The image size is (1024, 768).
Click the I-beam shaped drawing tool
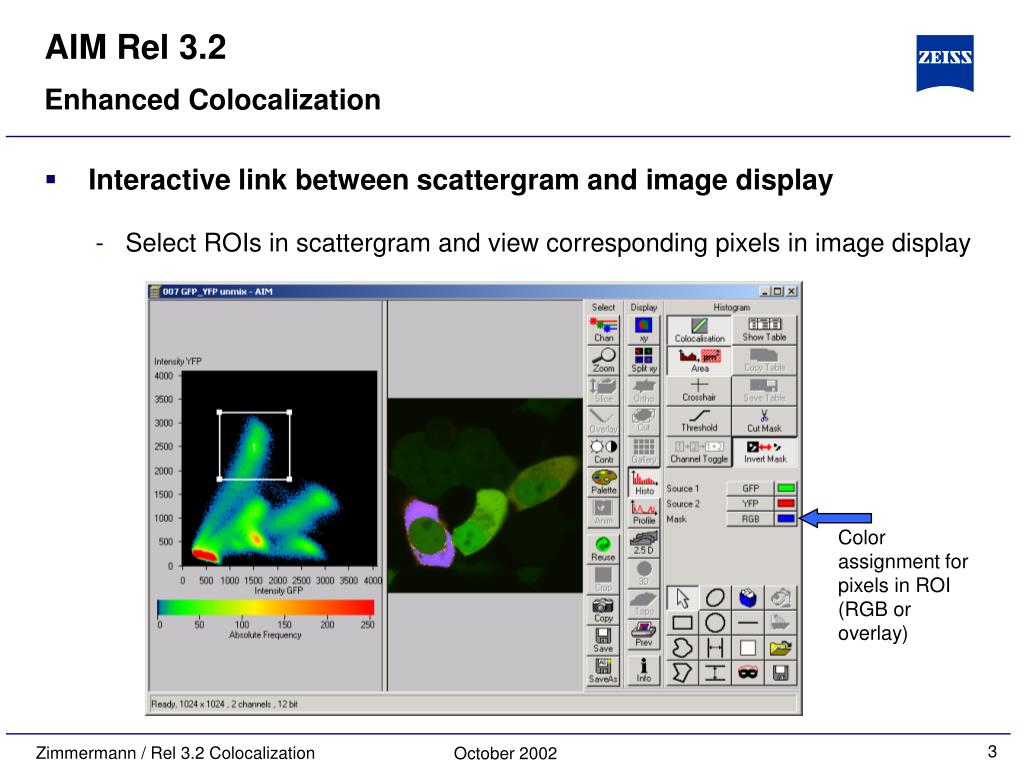715,672
